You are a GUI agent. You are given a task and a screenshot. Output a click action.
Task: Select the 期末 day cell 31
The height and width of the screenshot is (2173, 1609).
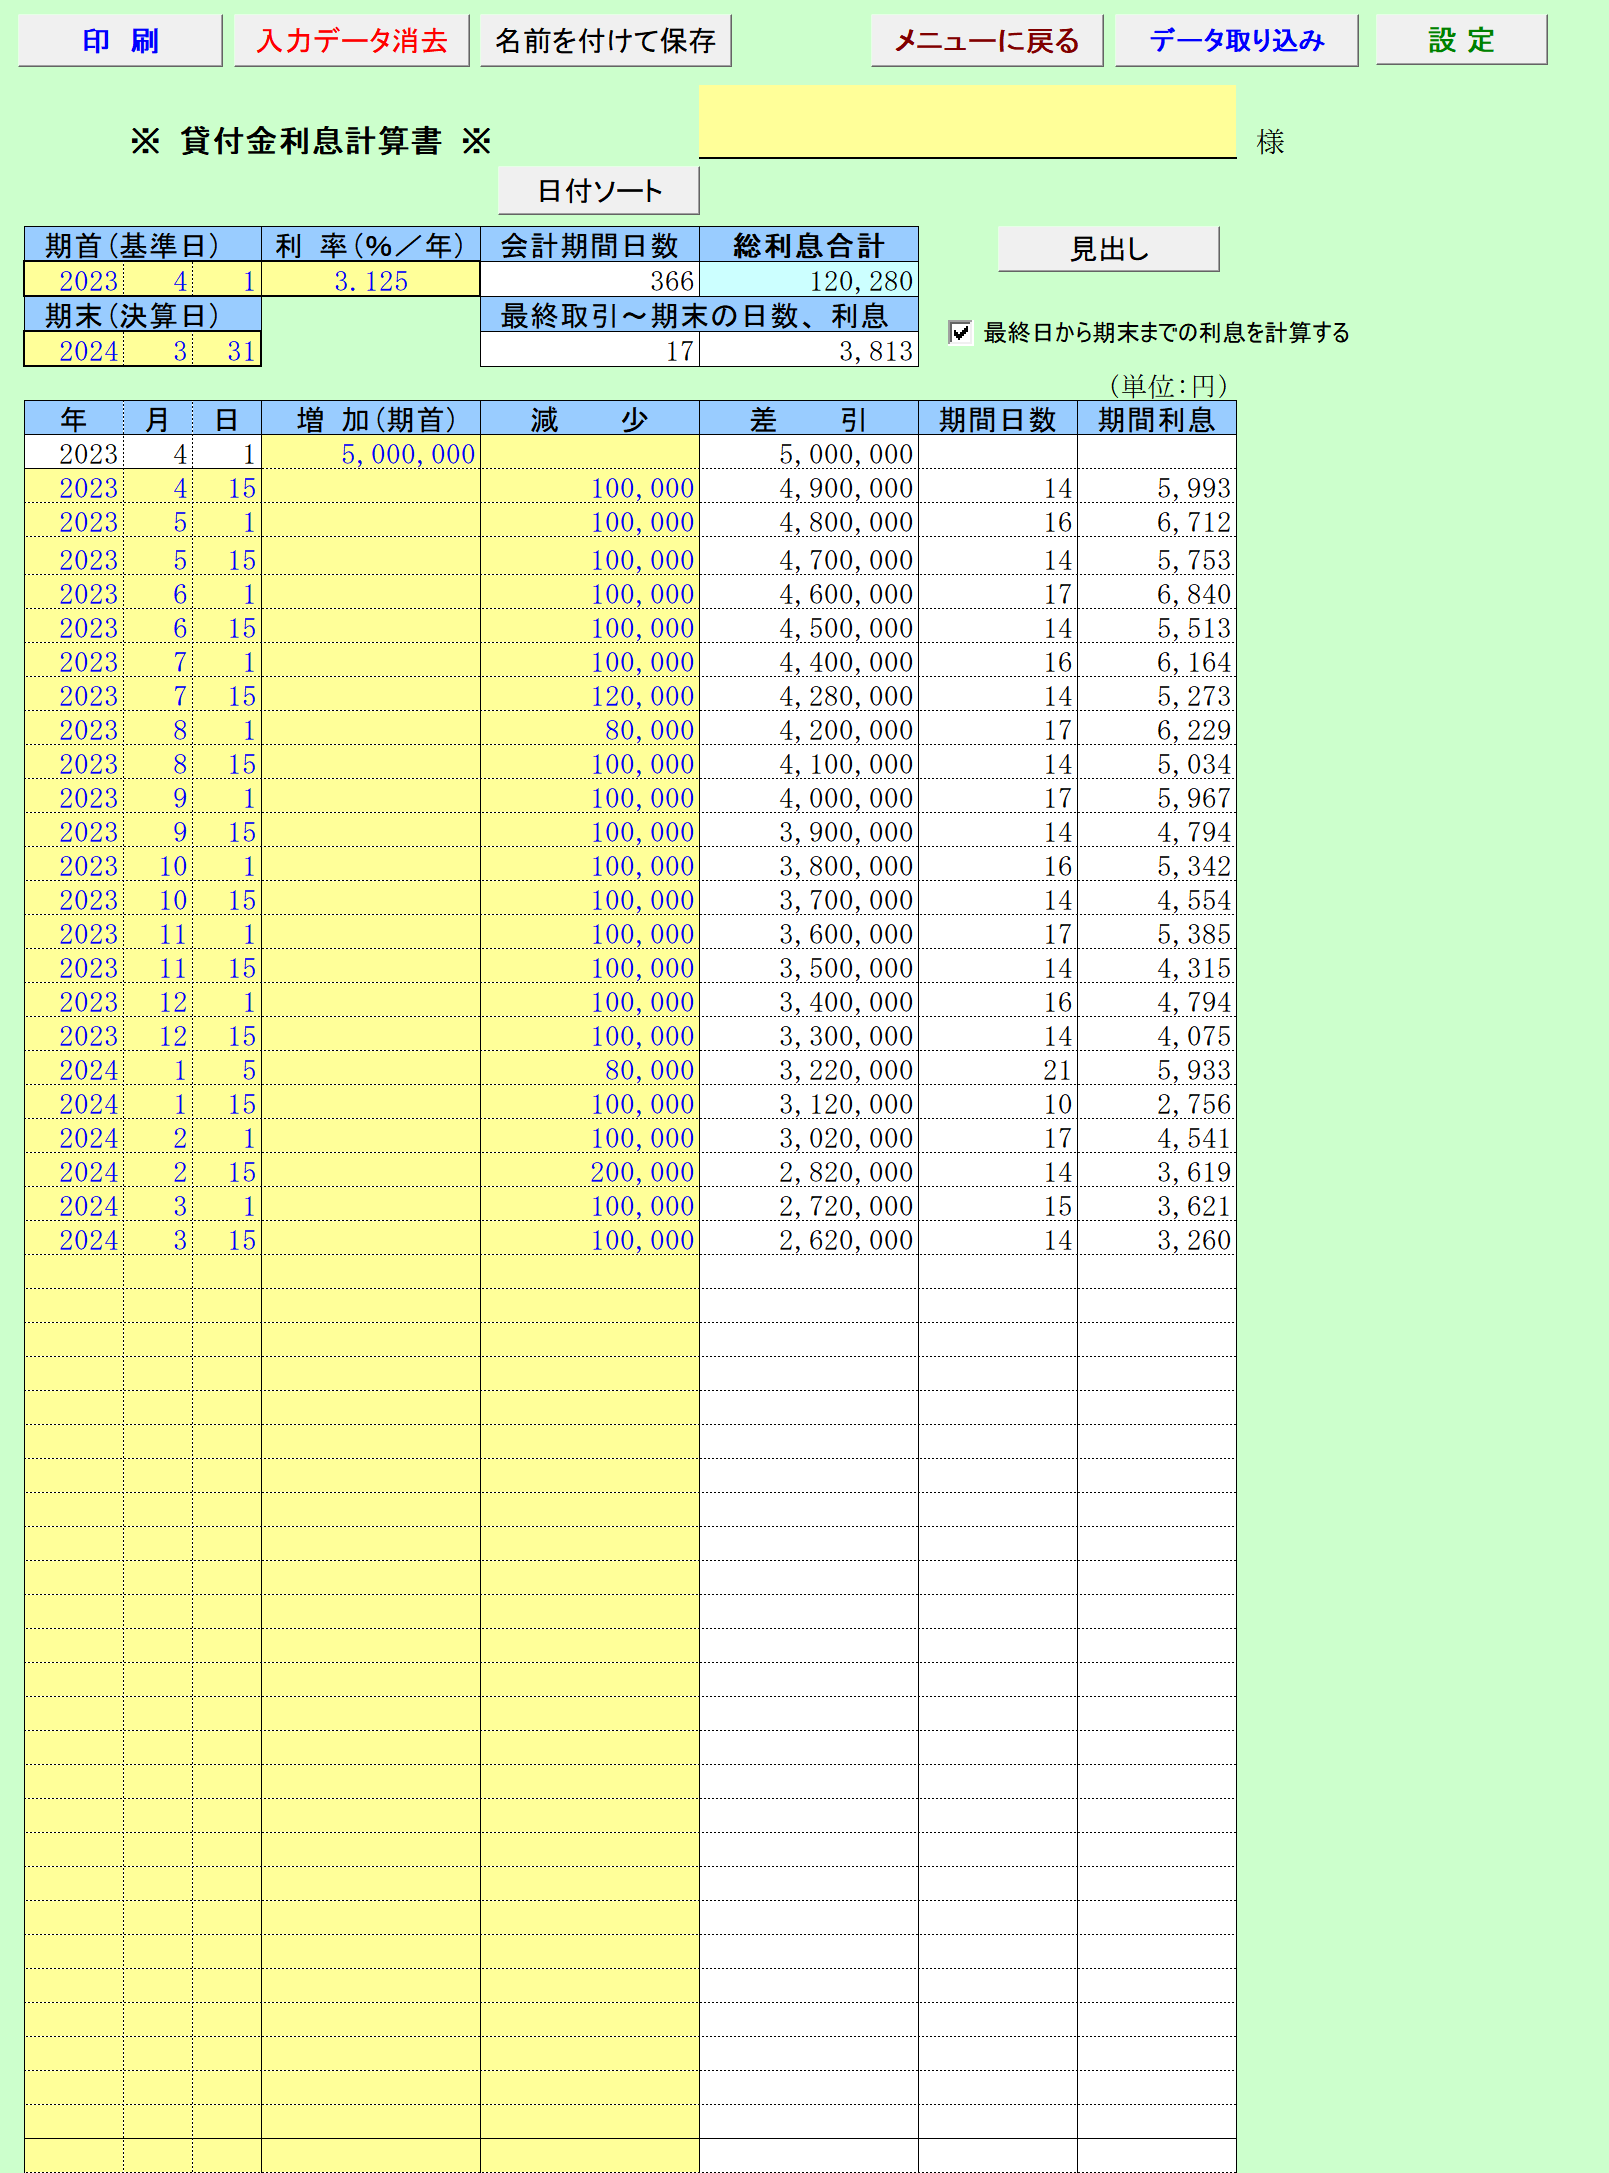tap(227, 351)
